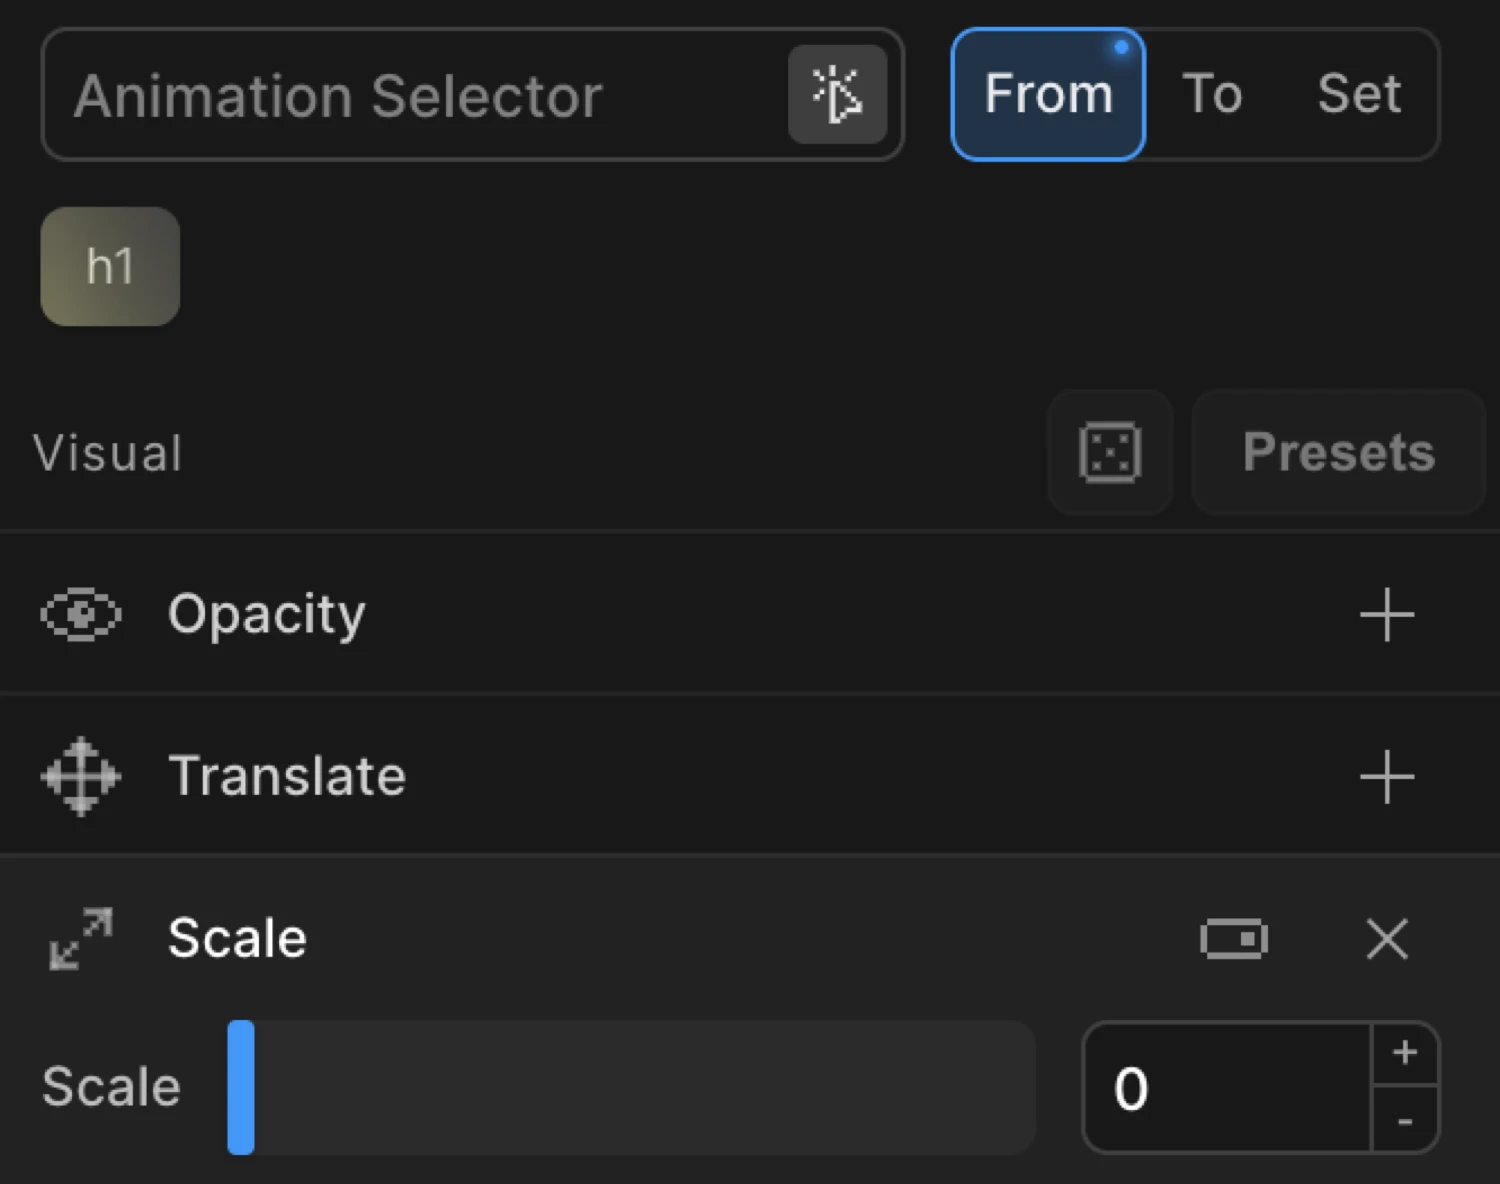
Task: Click the Scale value number field
Action: tap(1227, 1088)
